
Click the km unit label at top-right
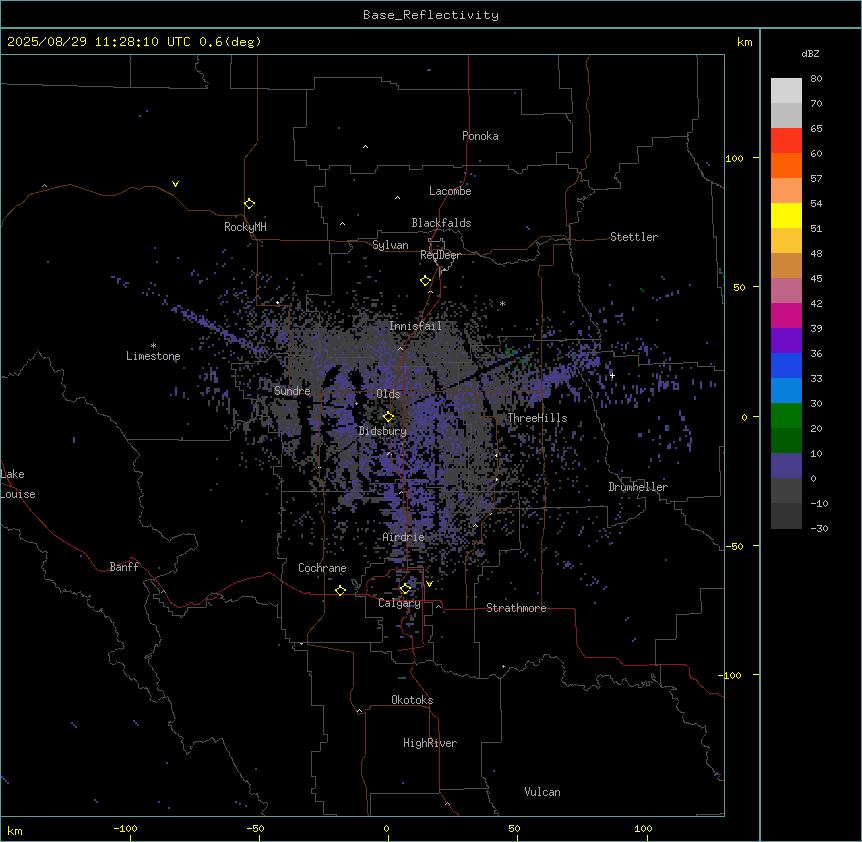(x=745, y=42)
